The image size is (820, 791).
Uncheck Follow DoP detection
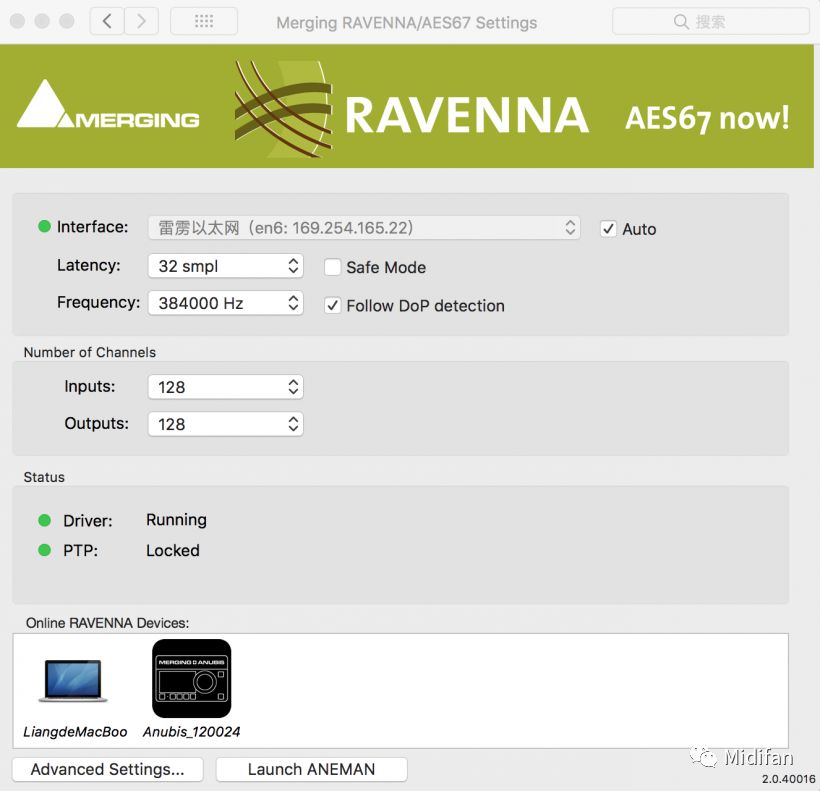click(333, 306)
